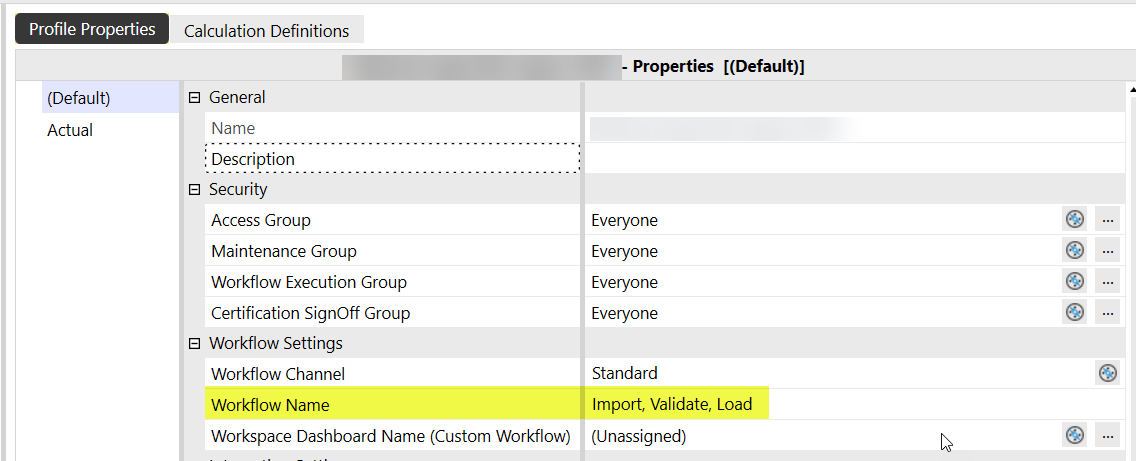The width and height of the screenshot is (1136, 461).
Task: Click picker icon for Workspace Dashboard Name
Action: coord(1075,435)
